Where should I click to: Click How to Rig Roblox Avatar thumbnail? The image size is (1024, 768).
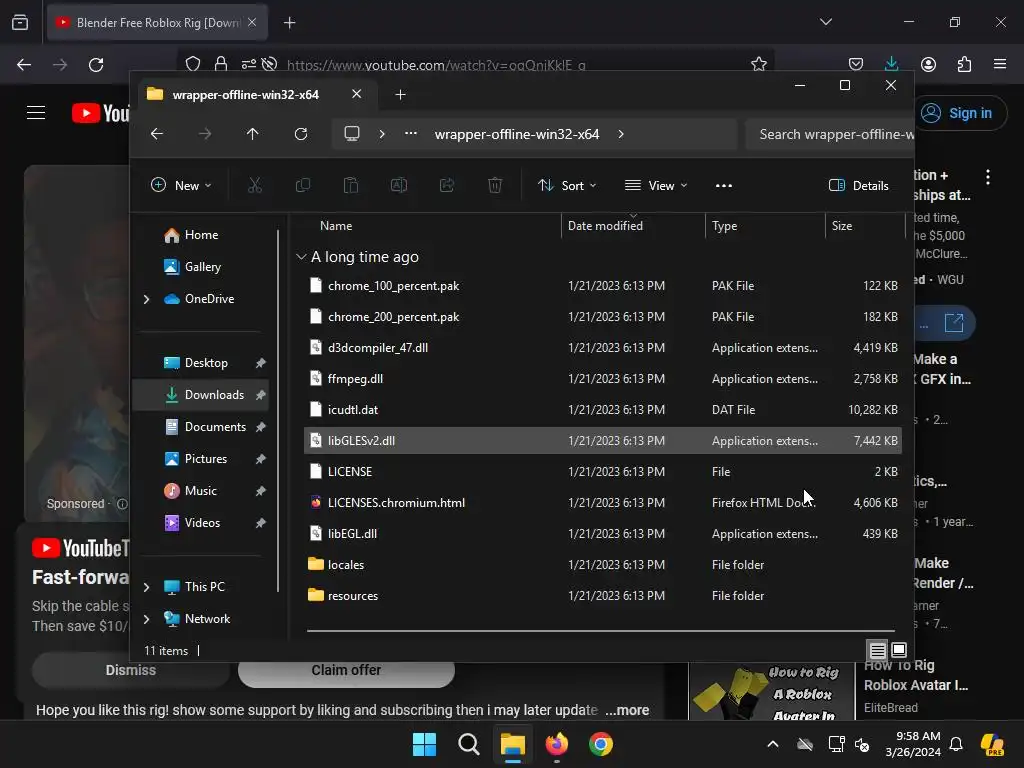pyautogui.click(x=771, y=691)
